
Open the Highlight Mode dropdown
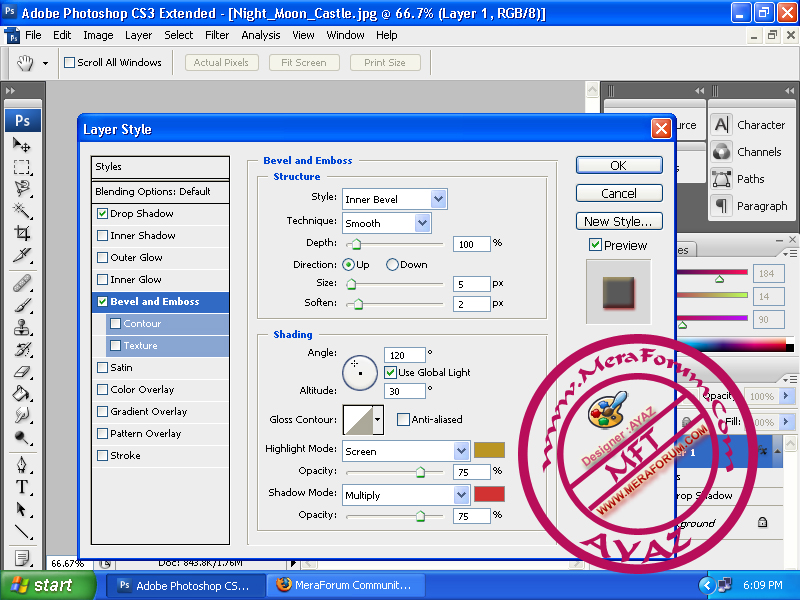461,451
